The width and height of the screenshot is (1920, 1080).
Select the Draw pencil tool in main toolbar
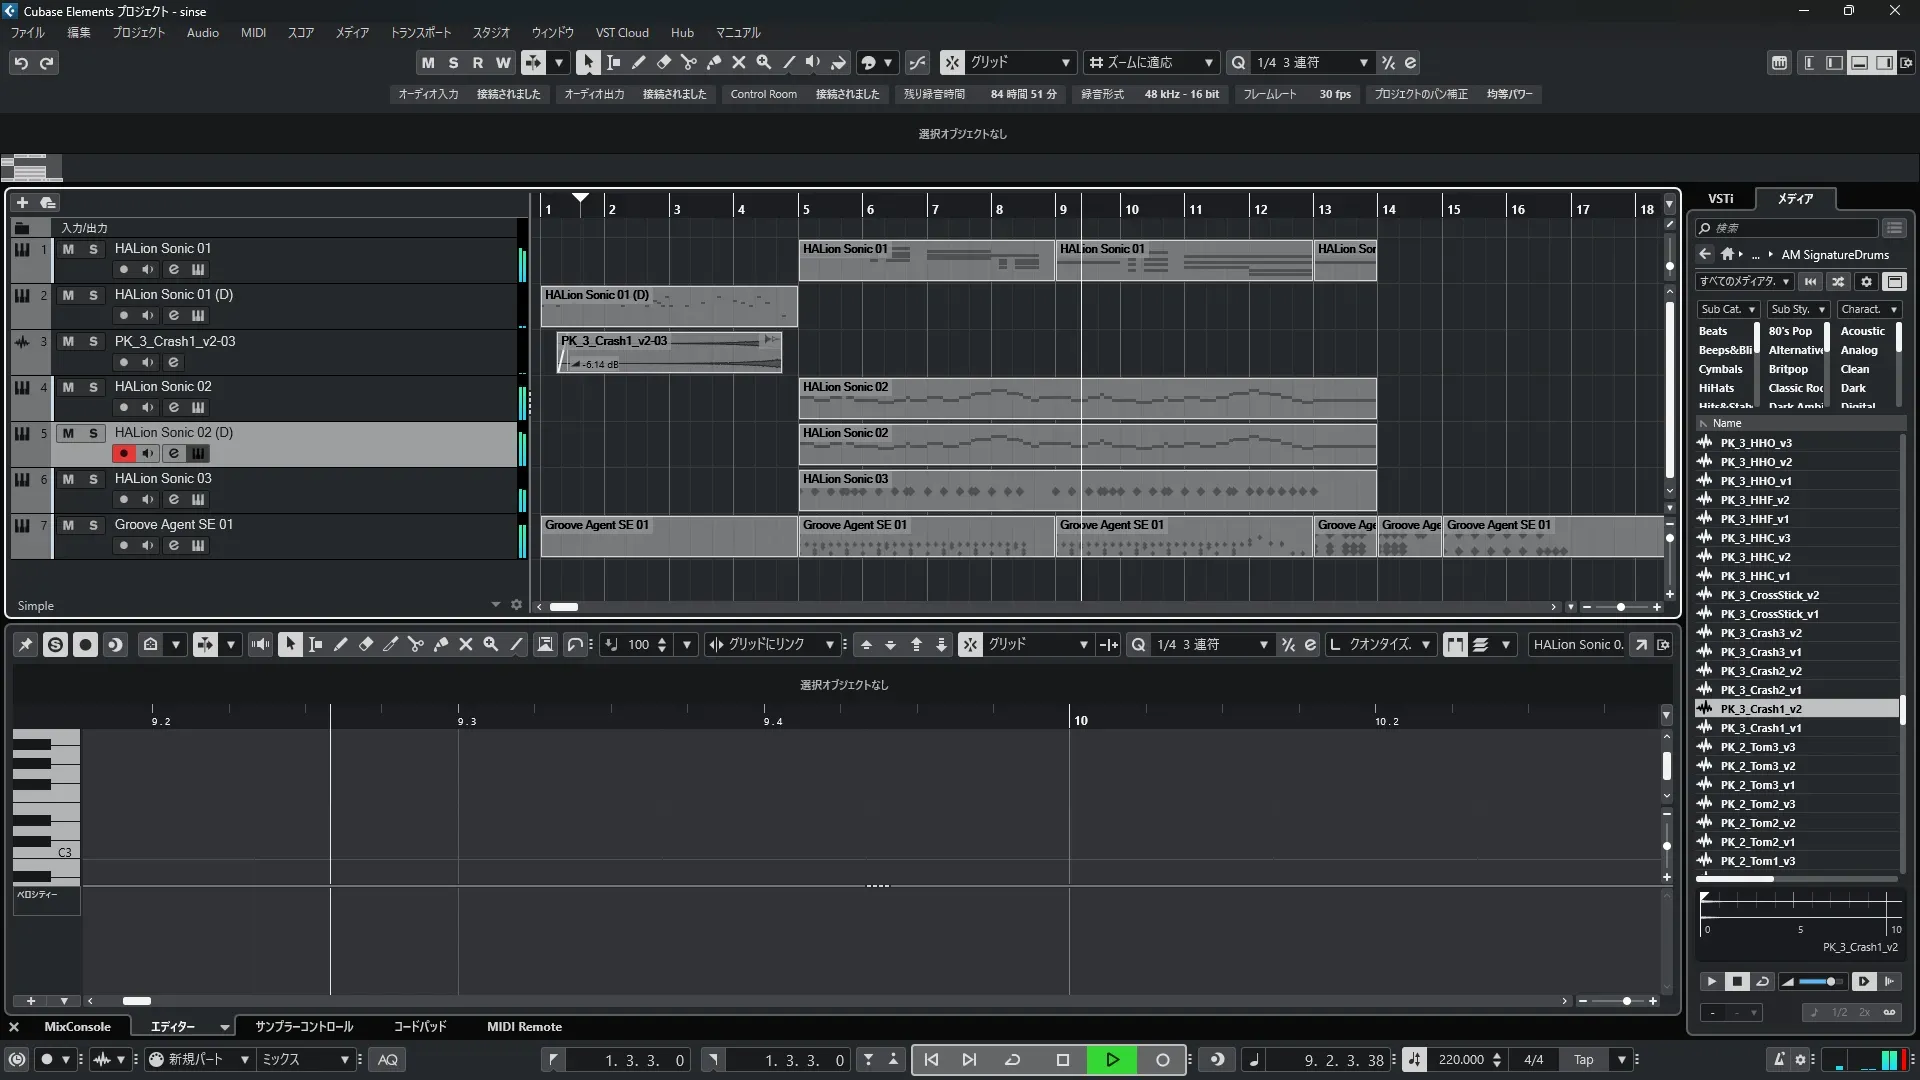[638, 62]
